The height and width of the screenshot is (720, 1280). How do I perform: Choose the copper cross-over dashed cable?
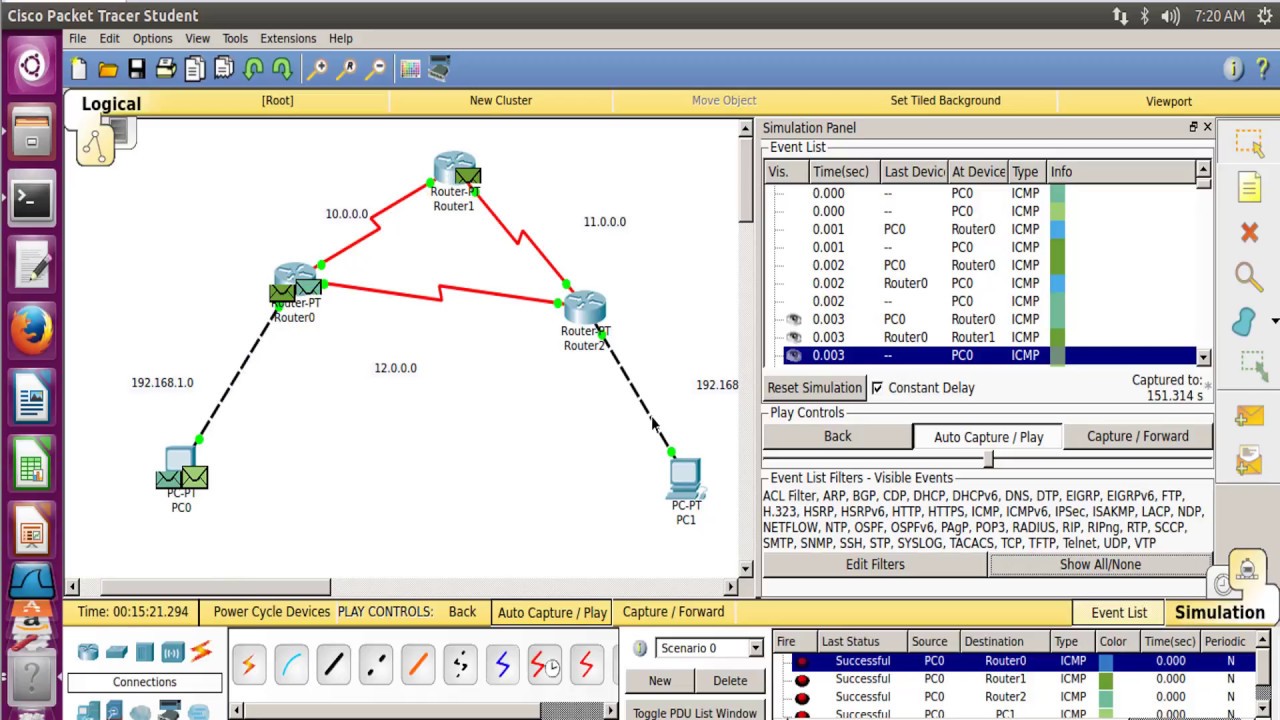pos(375,664)
